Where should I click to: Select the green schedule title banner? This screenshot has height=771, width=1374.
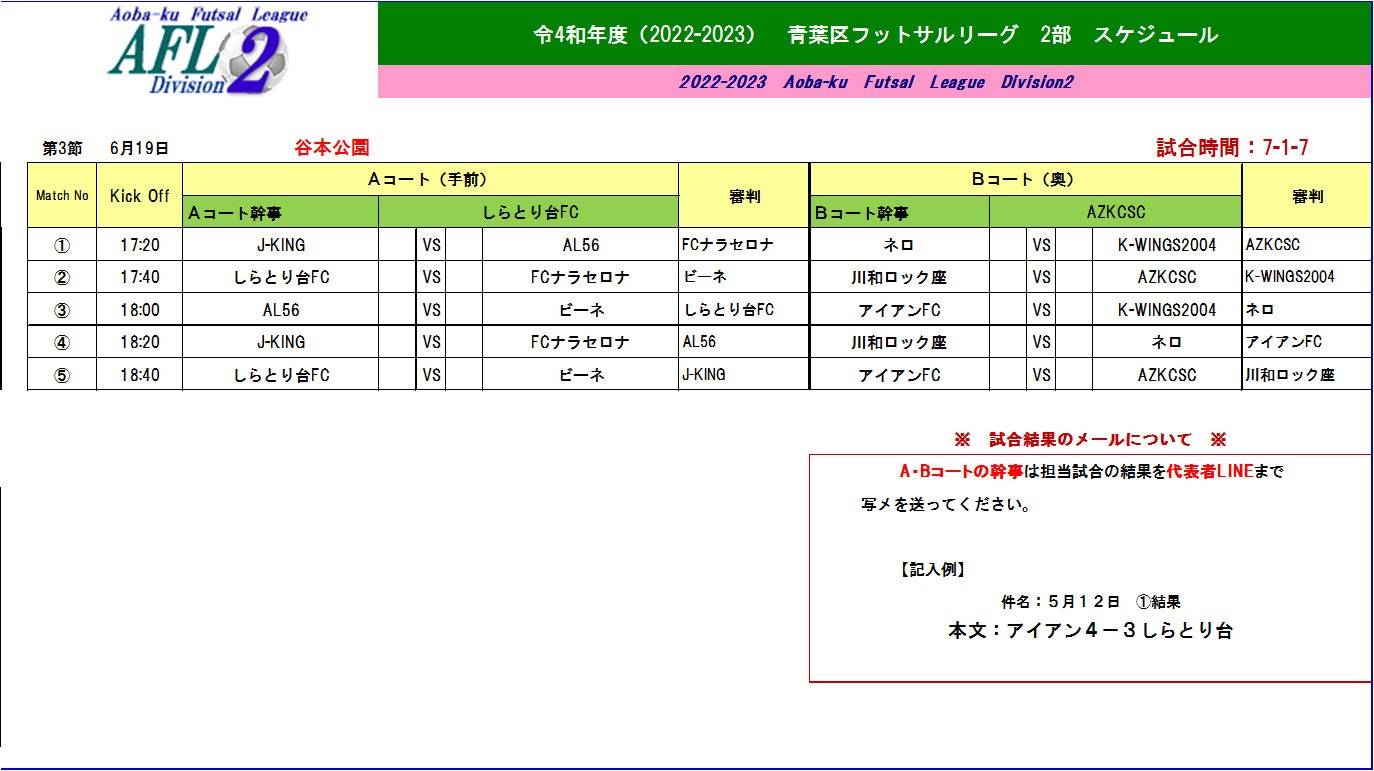click(x=874, y=35)
